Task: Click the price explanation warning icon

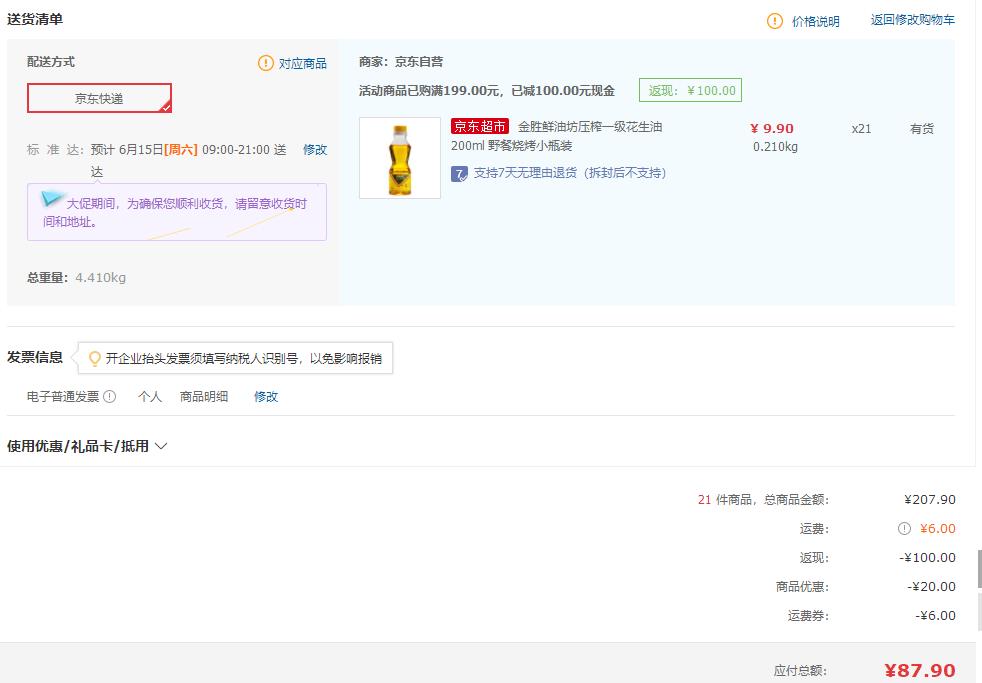Action: (775, 21)
